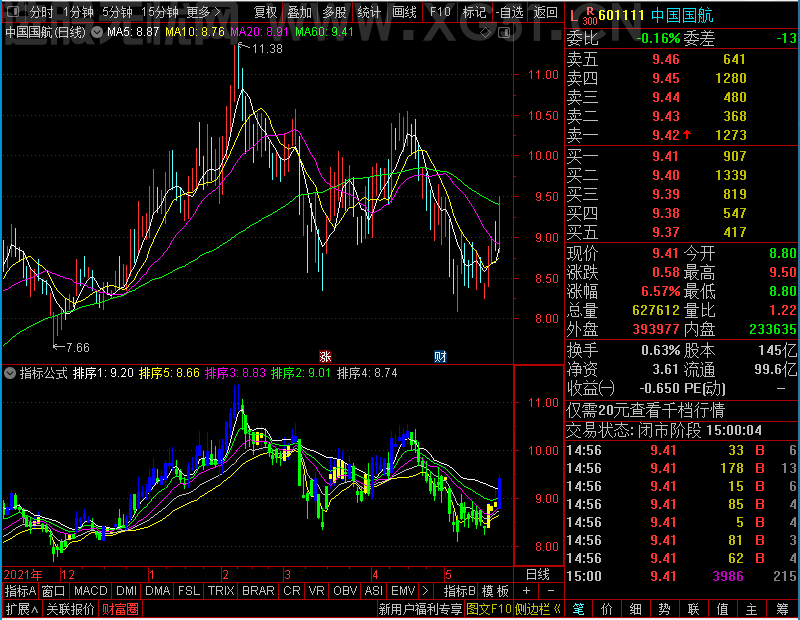This screenshot has width=800, height=620.
Task: Click the 标记 mark button
Action: (x=474, y=12)
